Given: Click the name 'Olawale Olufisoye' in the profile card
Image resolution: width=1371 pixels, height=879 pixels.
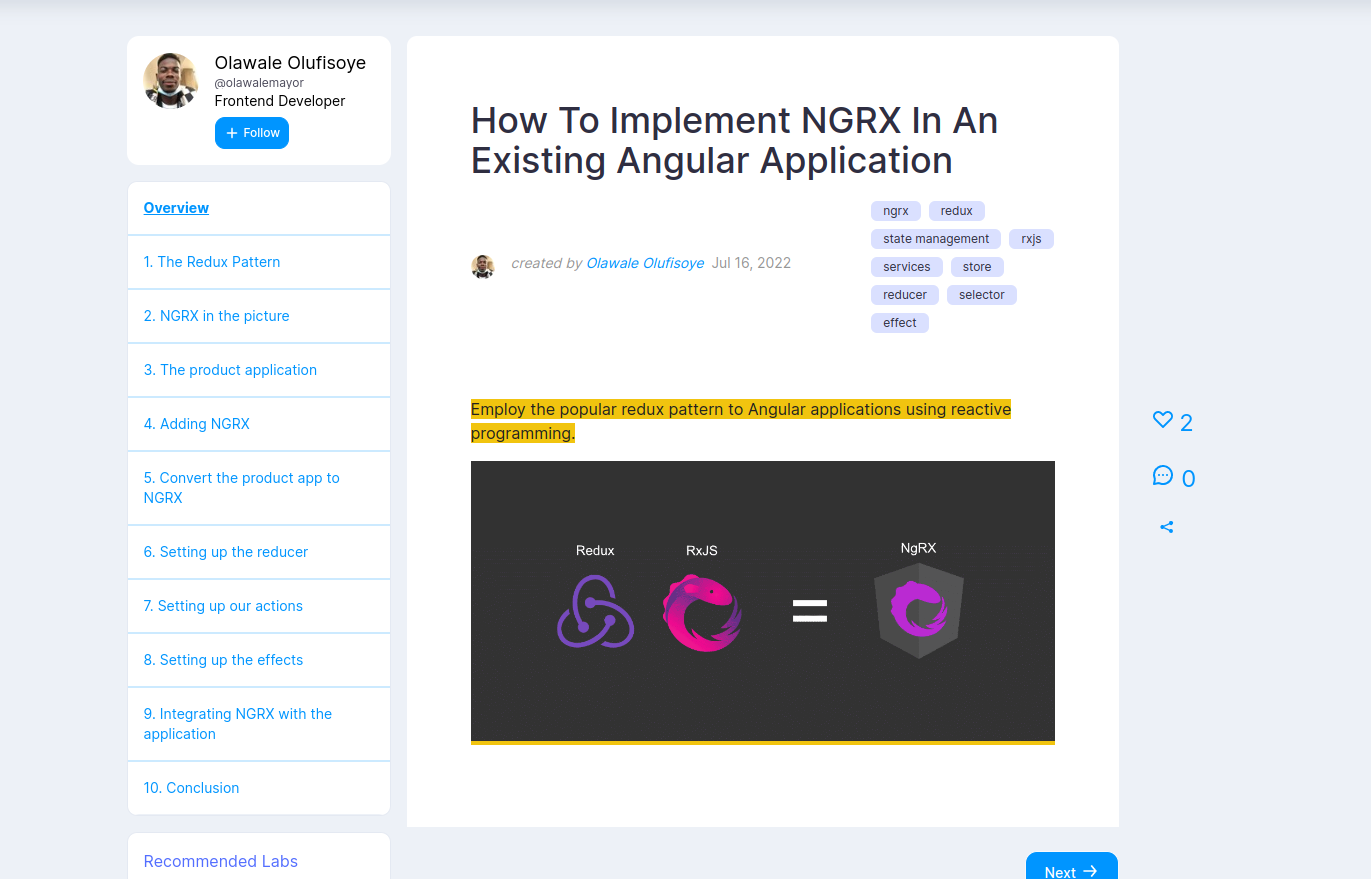Looking at the screenshot, I should click(x=290, y=63).
